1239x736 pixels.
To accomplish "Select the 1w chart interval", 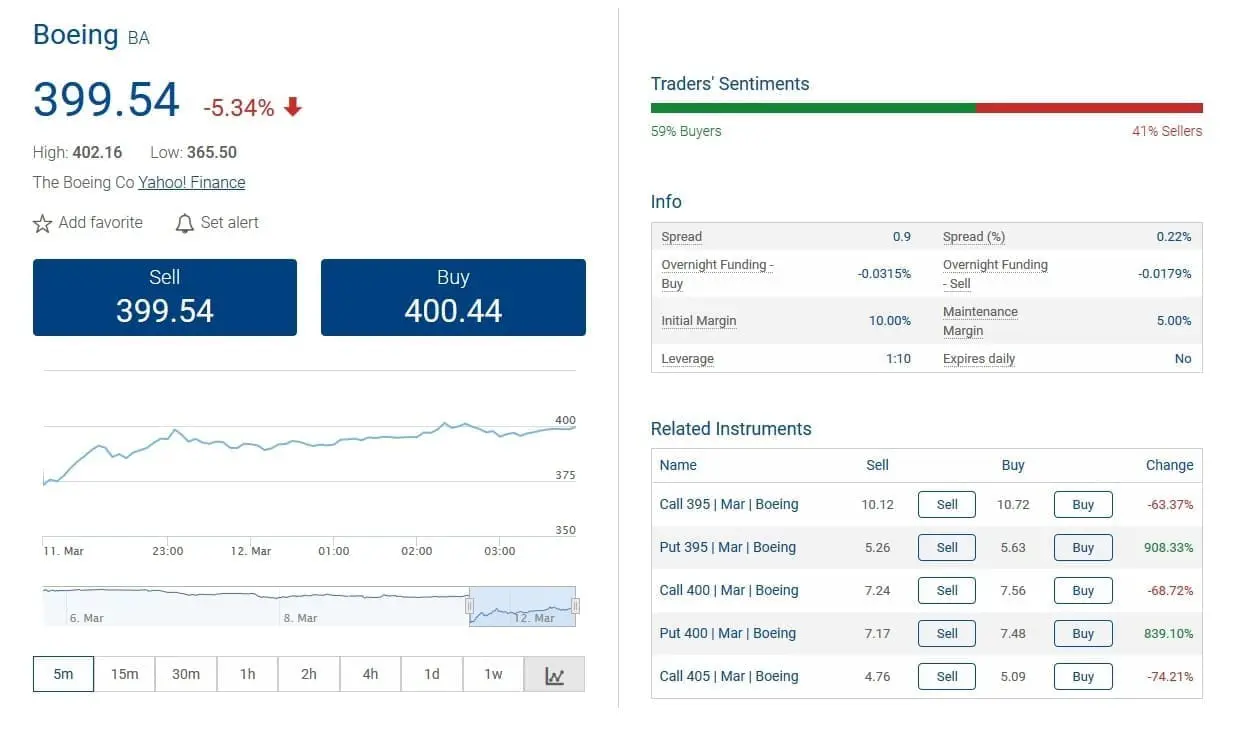I will 493,674.
